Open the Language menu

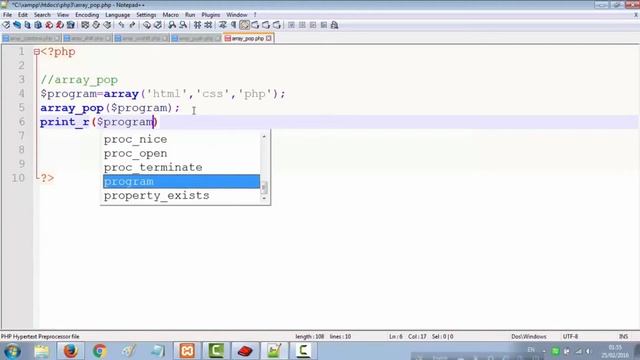pos(118,15)
